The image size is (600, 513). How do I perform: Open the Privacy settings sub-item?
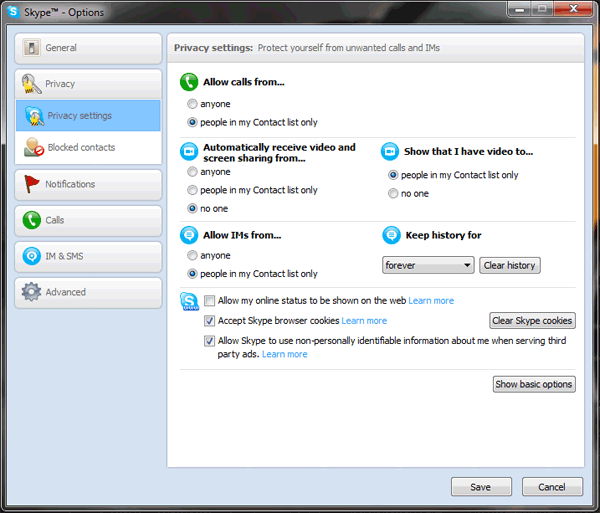(80, 116)
